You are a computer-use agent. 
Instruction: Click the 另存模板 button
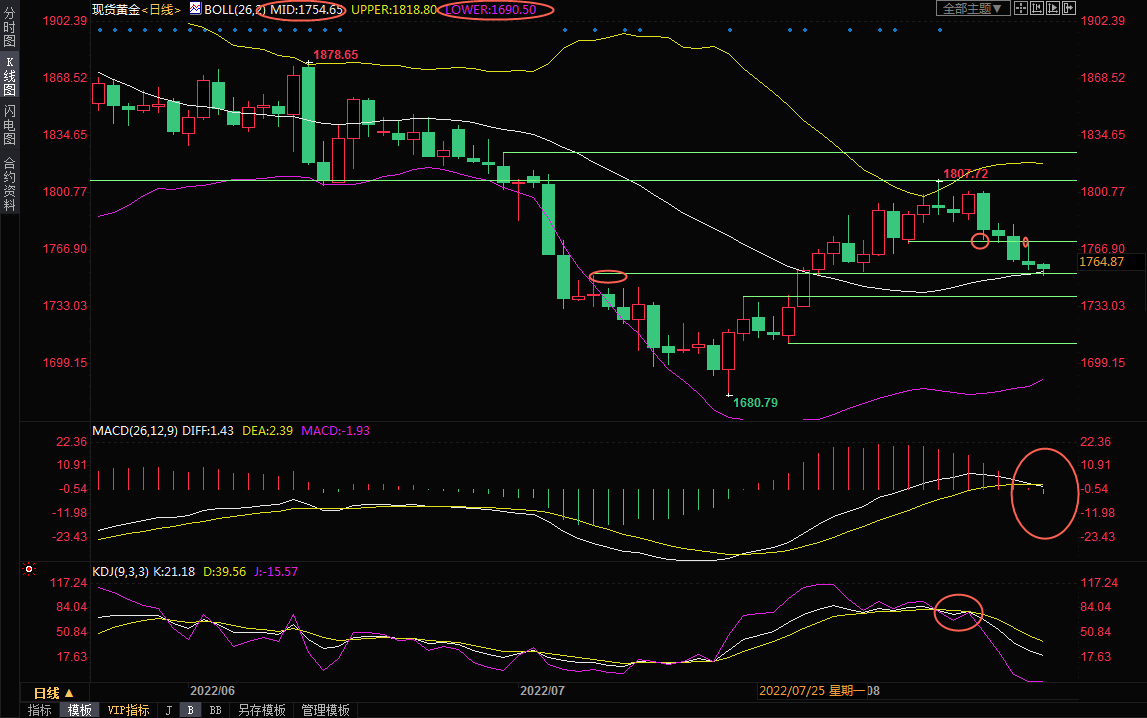tap(261, 710)
